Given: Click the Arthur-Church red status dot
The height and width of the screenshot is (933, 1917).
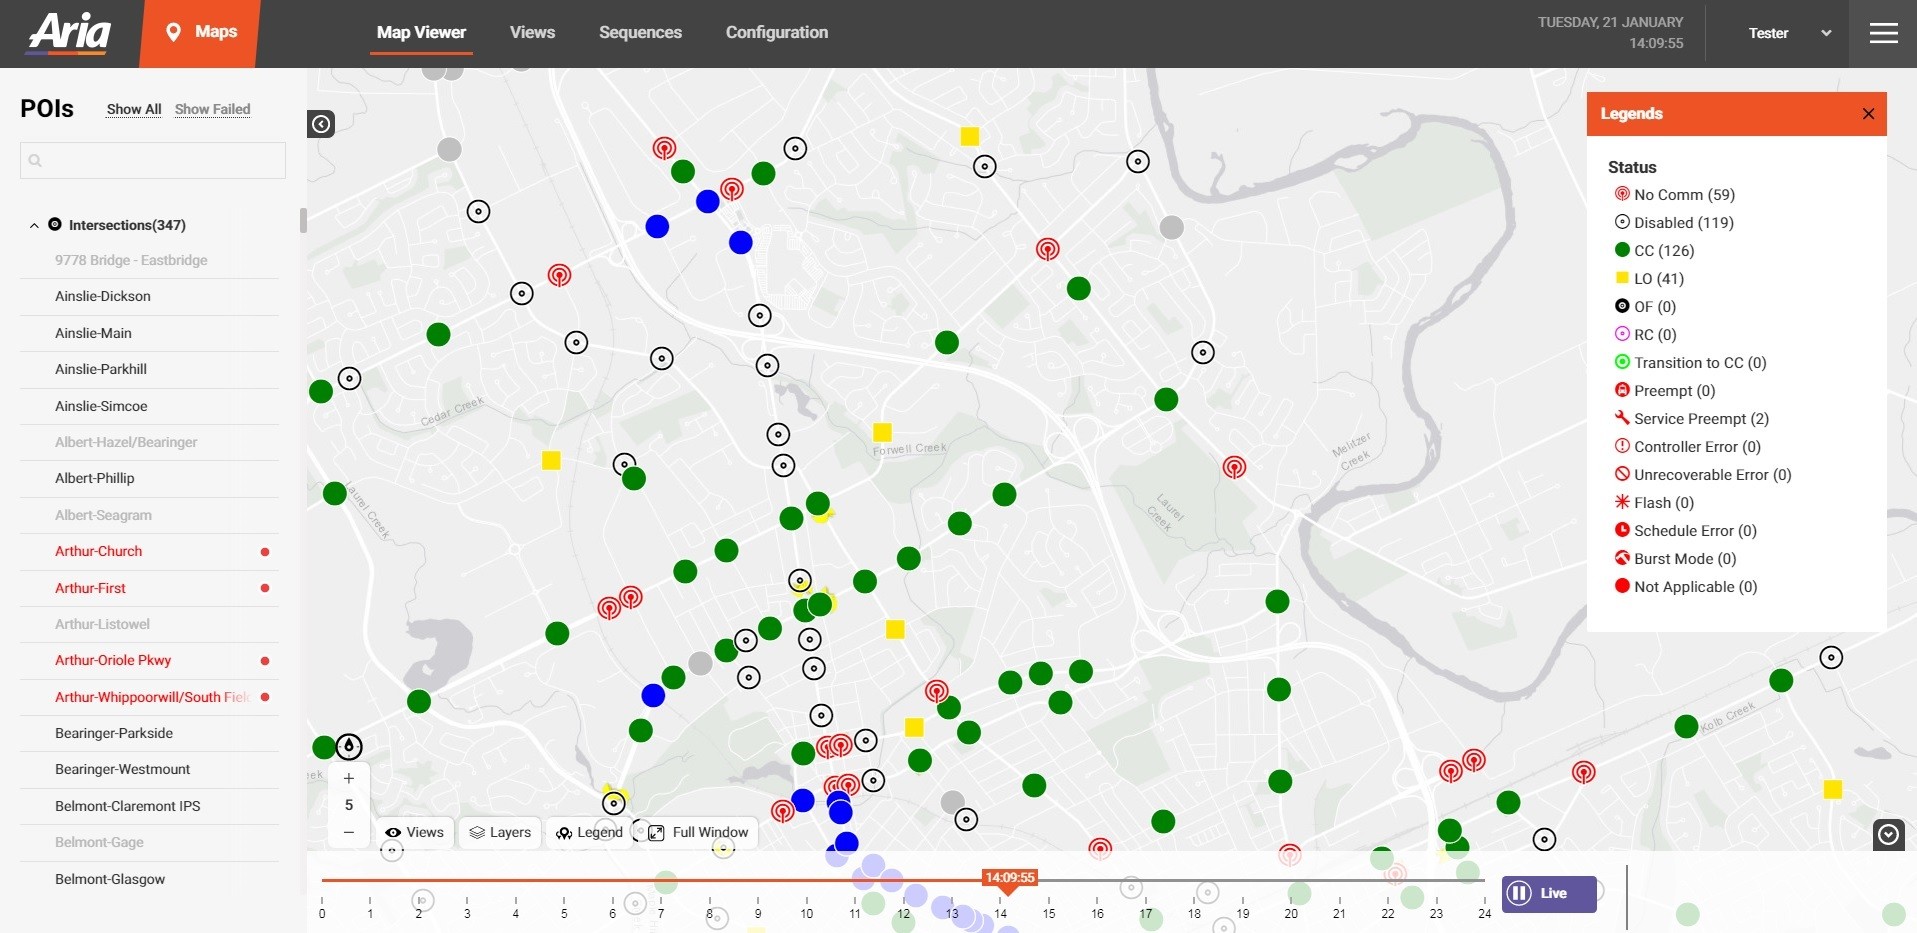Looking at the screenshot, I should pyautogui.click(x=265, y=552).
